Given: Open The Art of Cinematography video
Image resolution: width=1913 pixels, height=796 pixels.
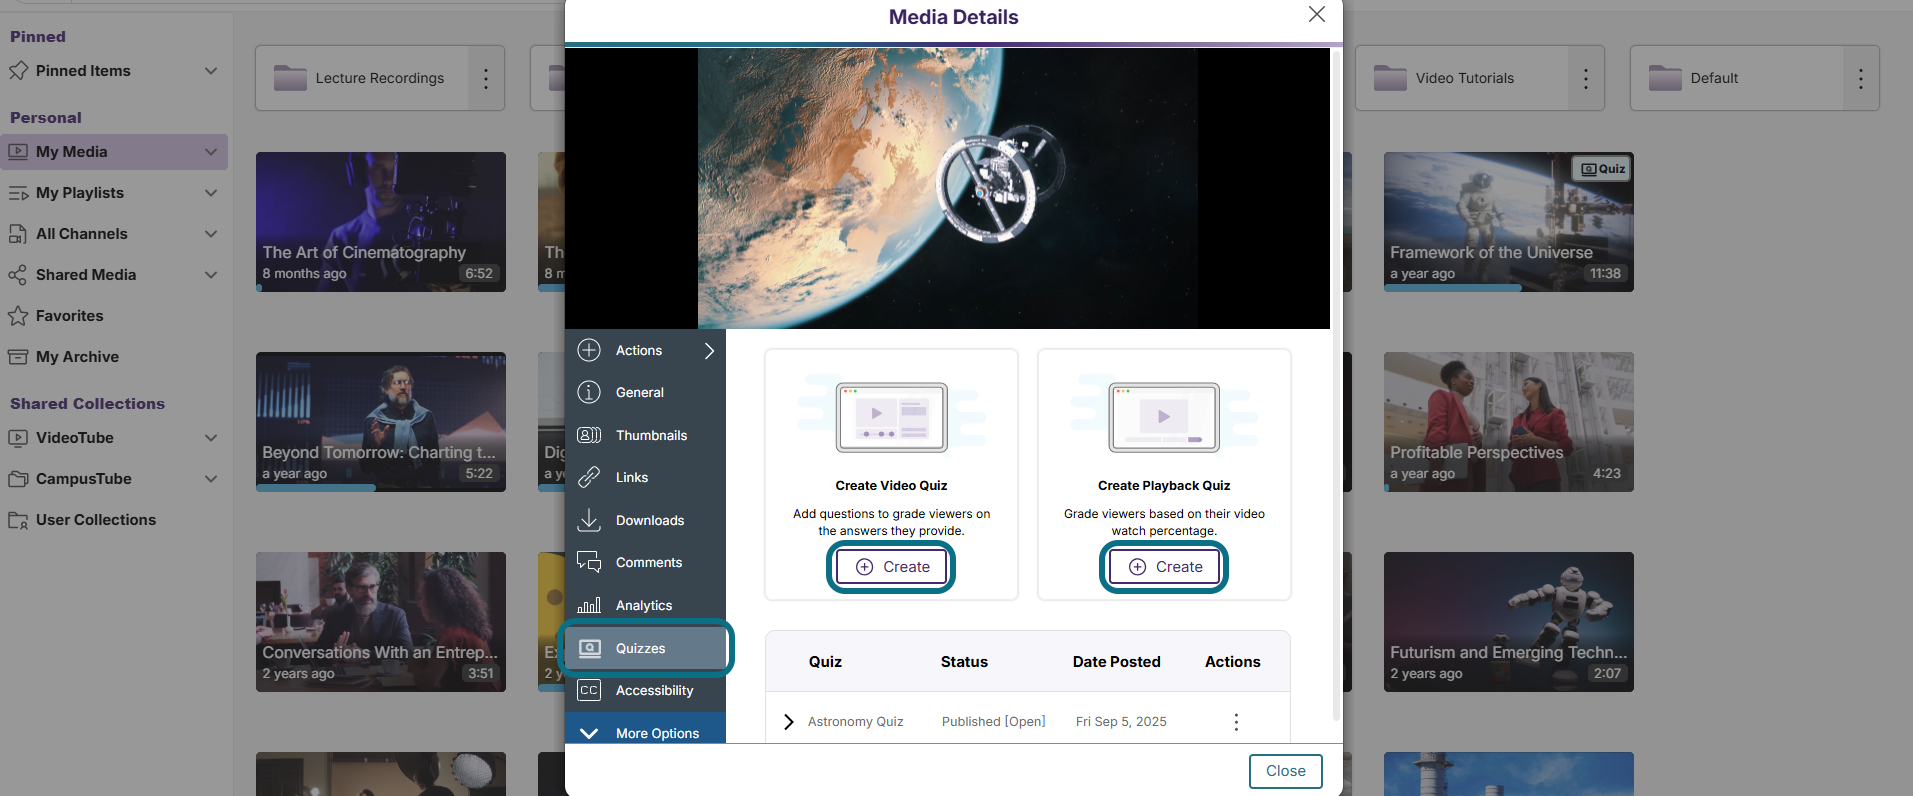Looking at the screenshot, I should (381, 222).
